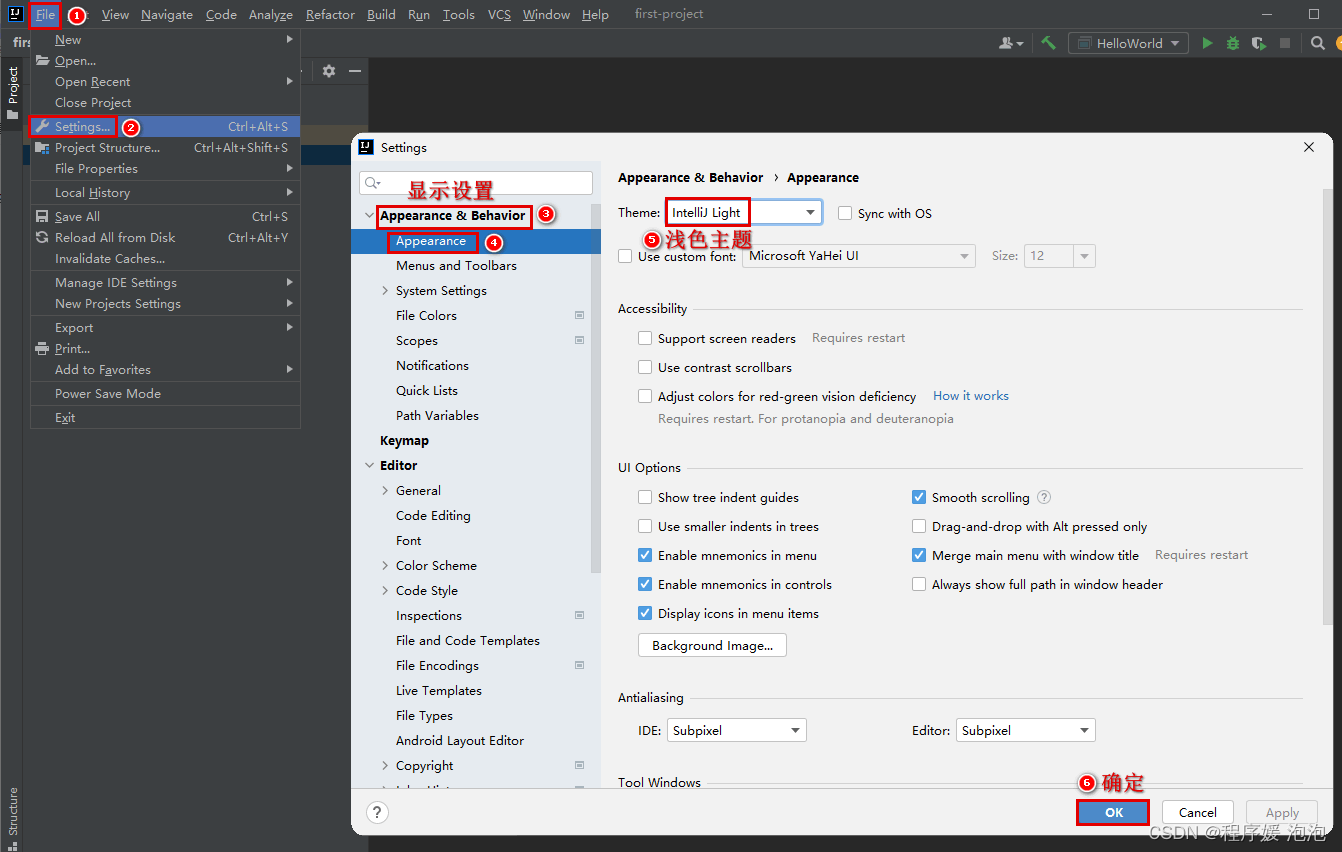Toggle Always show full path in window header

coord(919,584)
